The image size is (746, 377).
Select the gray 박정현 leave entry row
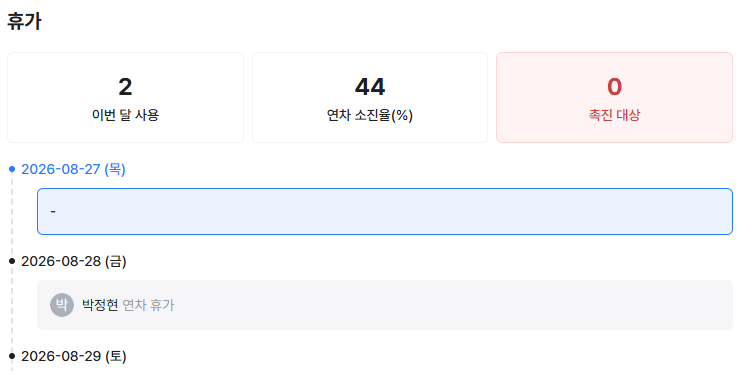click(x=385, y=305)
